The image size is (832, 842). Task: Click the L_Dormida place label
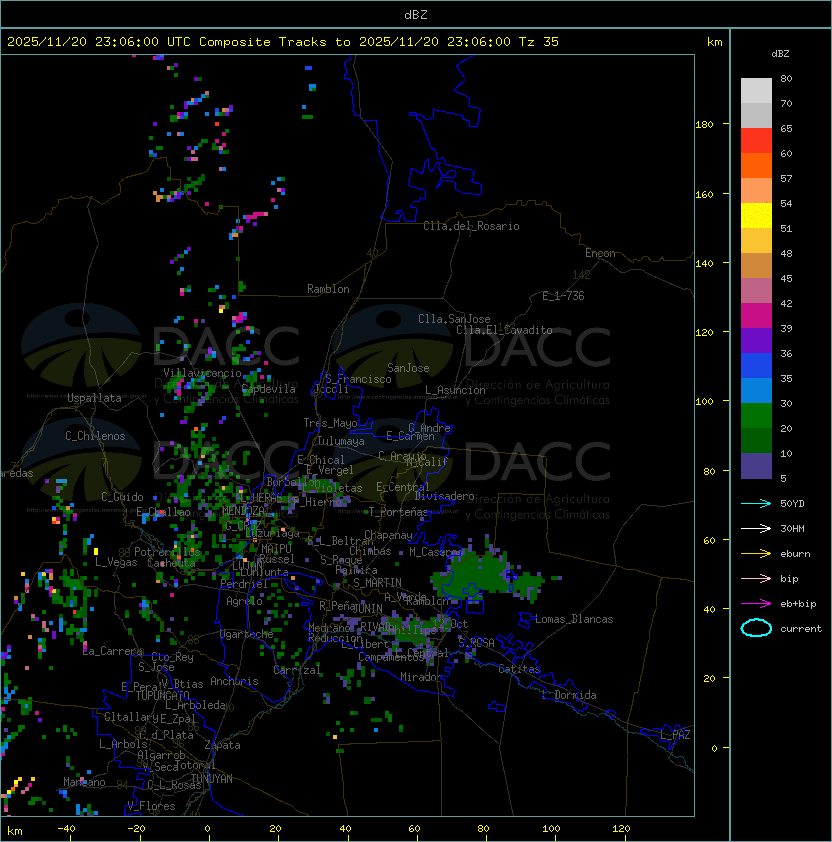click(569, 695)
